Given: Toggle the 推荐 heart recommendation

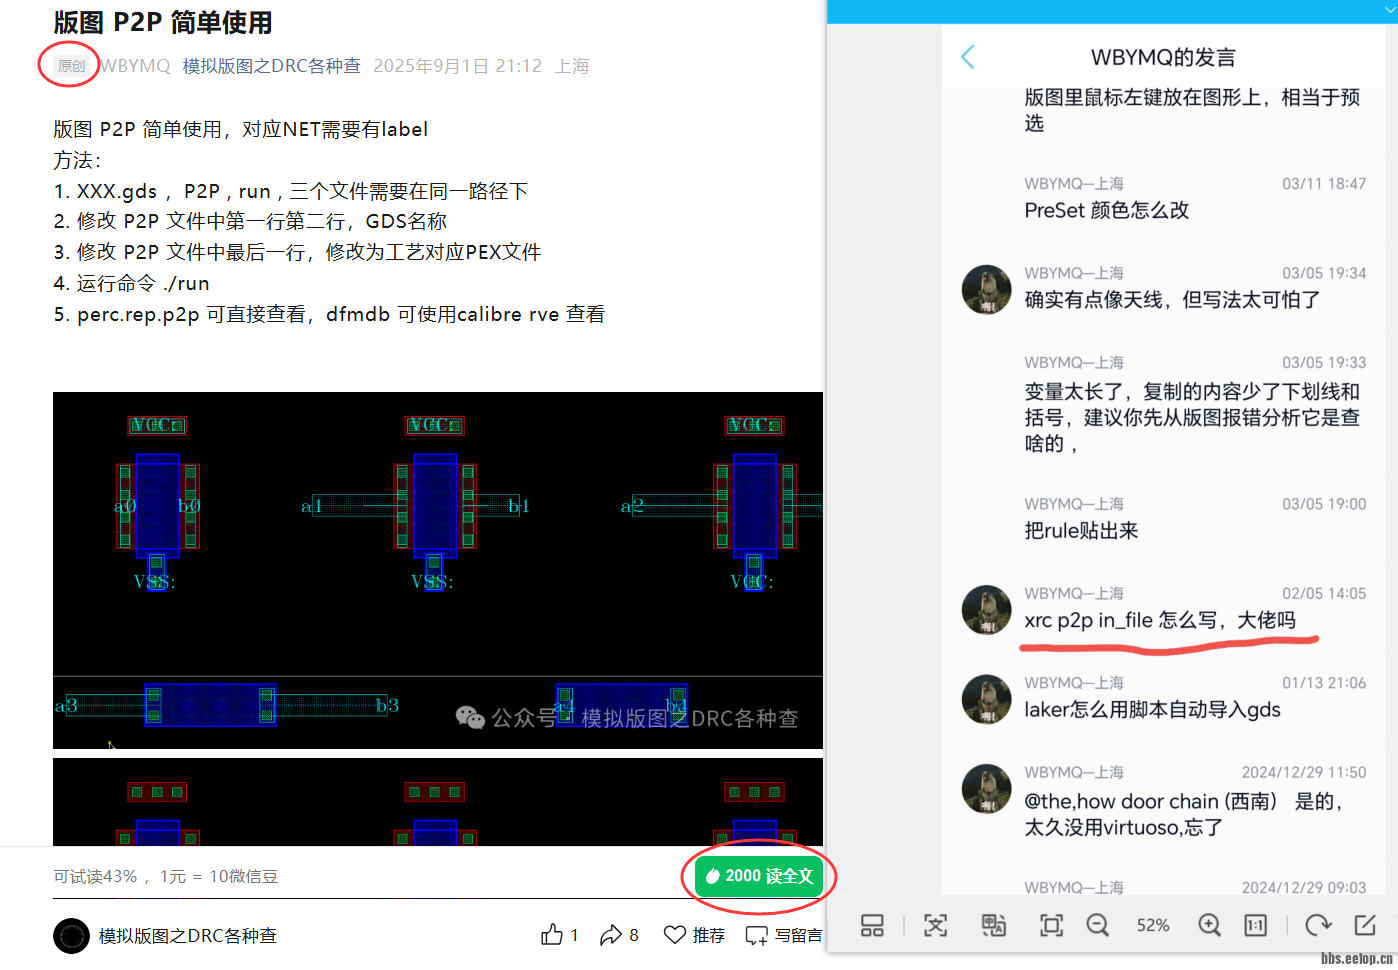Looking at the screenshot, I should (x=693, y=934).
